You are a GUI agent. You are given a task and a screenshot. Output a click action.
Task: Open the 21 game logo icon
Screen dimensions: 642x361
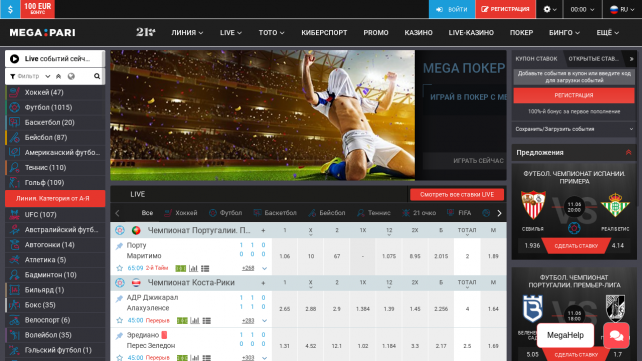coord(146,32)
